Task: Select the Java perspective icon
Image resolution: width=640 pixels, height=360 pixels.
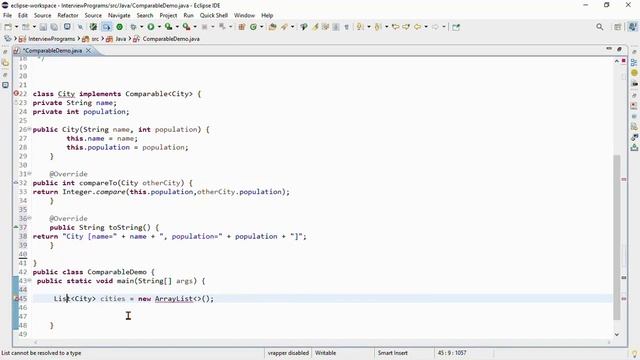Action: (x=632, y=27)
